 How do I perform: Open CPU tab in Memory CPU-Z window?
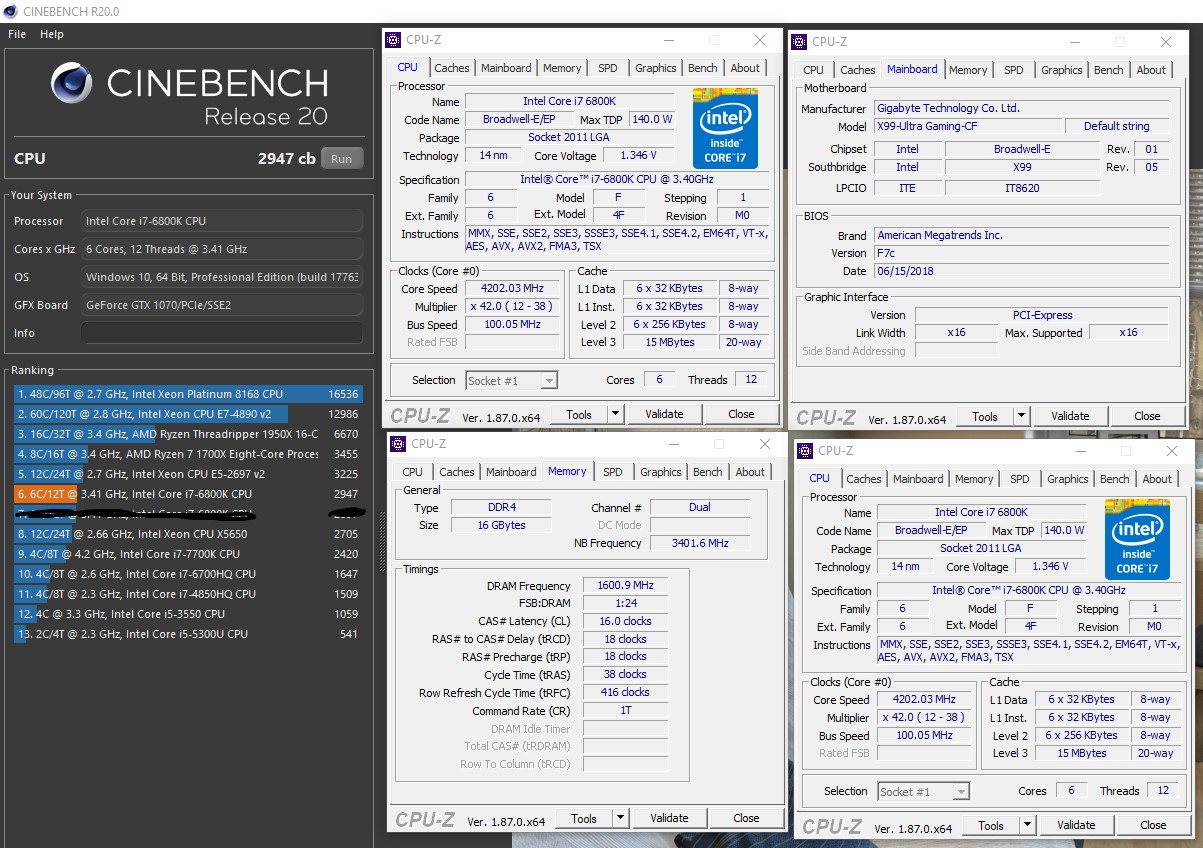point(412,472)
